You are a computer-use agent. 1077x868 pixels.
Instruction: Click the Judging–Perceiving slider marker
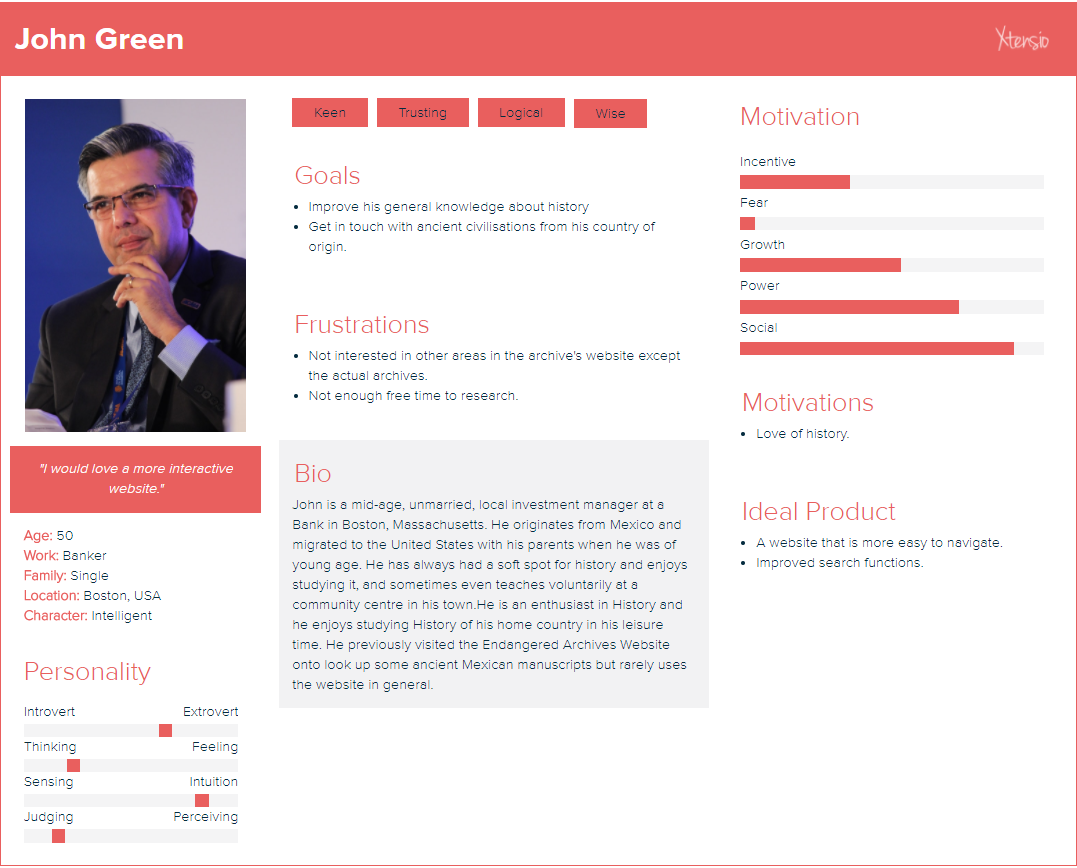coord(58,836)
